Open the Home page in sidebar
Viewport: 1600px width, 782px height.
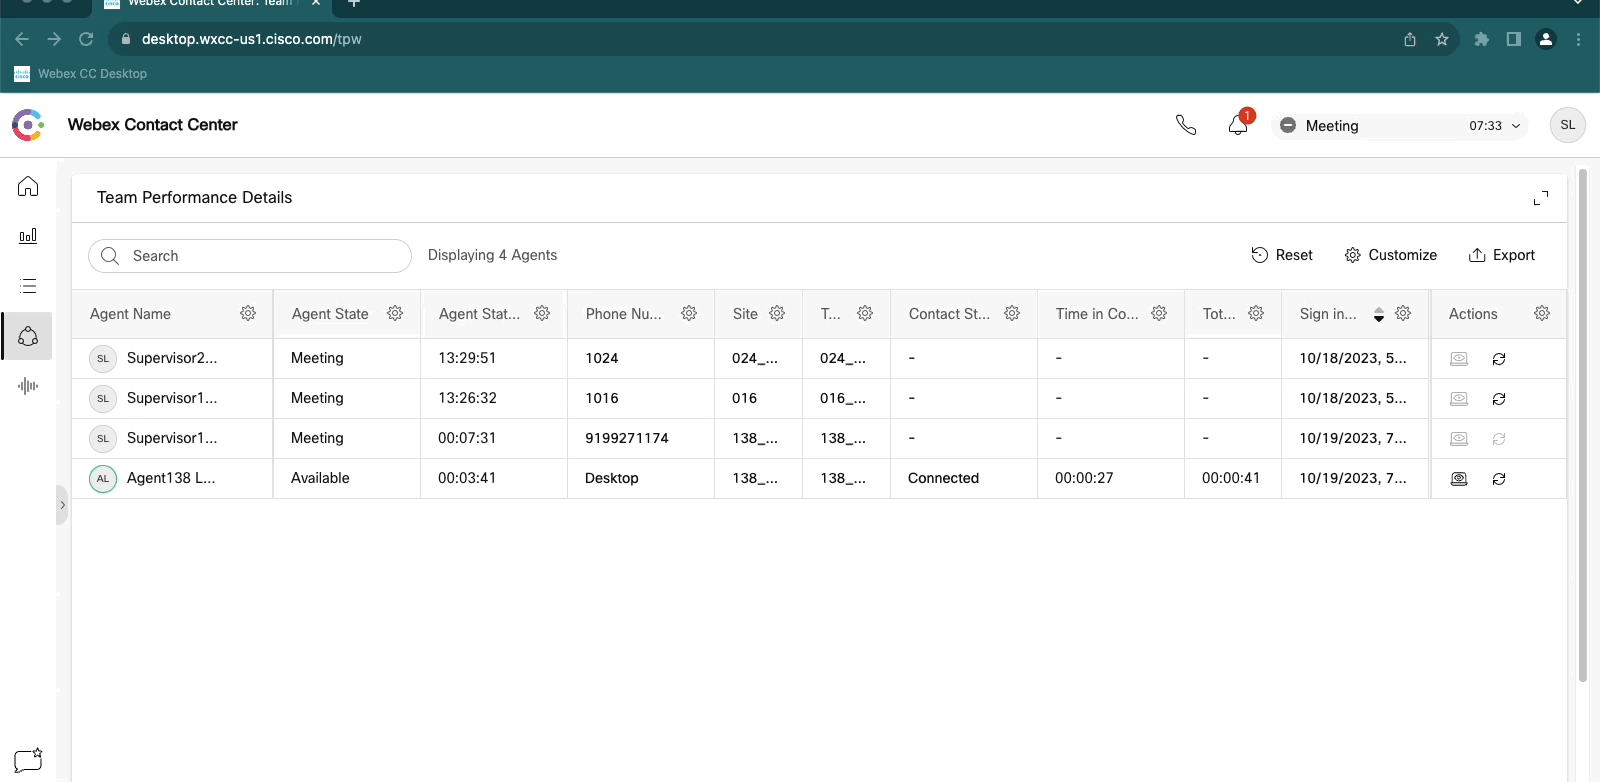[x=28, y=187]
